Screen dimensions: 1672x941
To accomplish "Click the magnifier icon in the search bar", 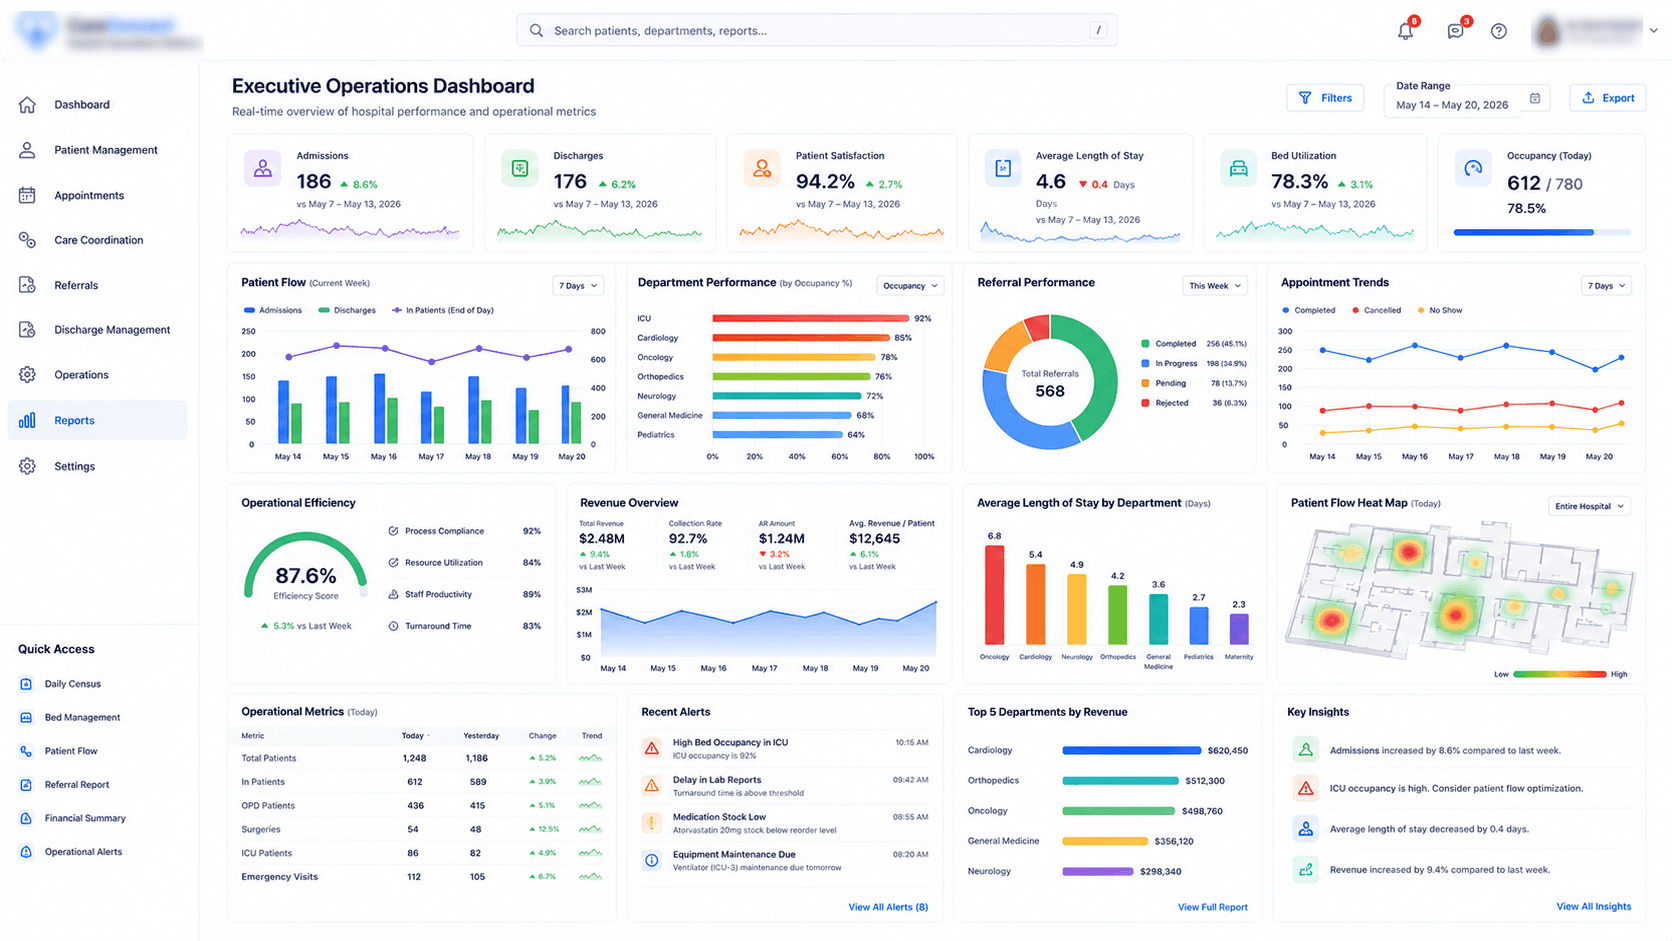I will tap(536, 31).
